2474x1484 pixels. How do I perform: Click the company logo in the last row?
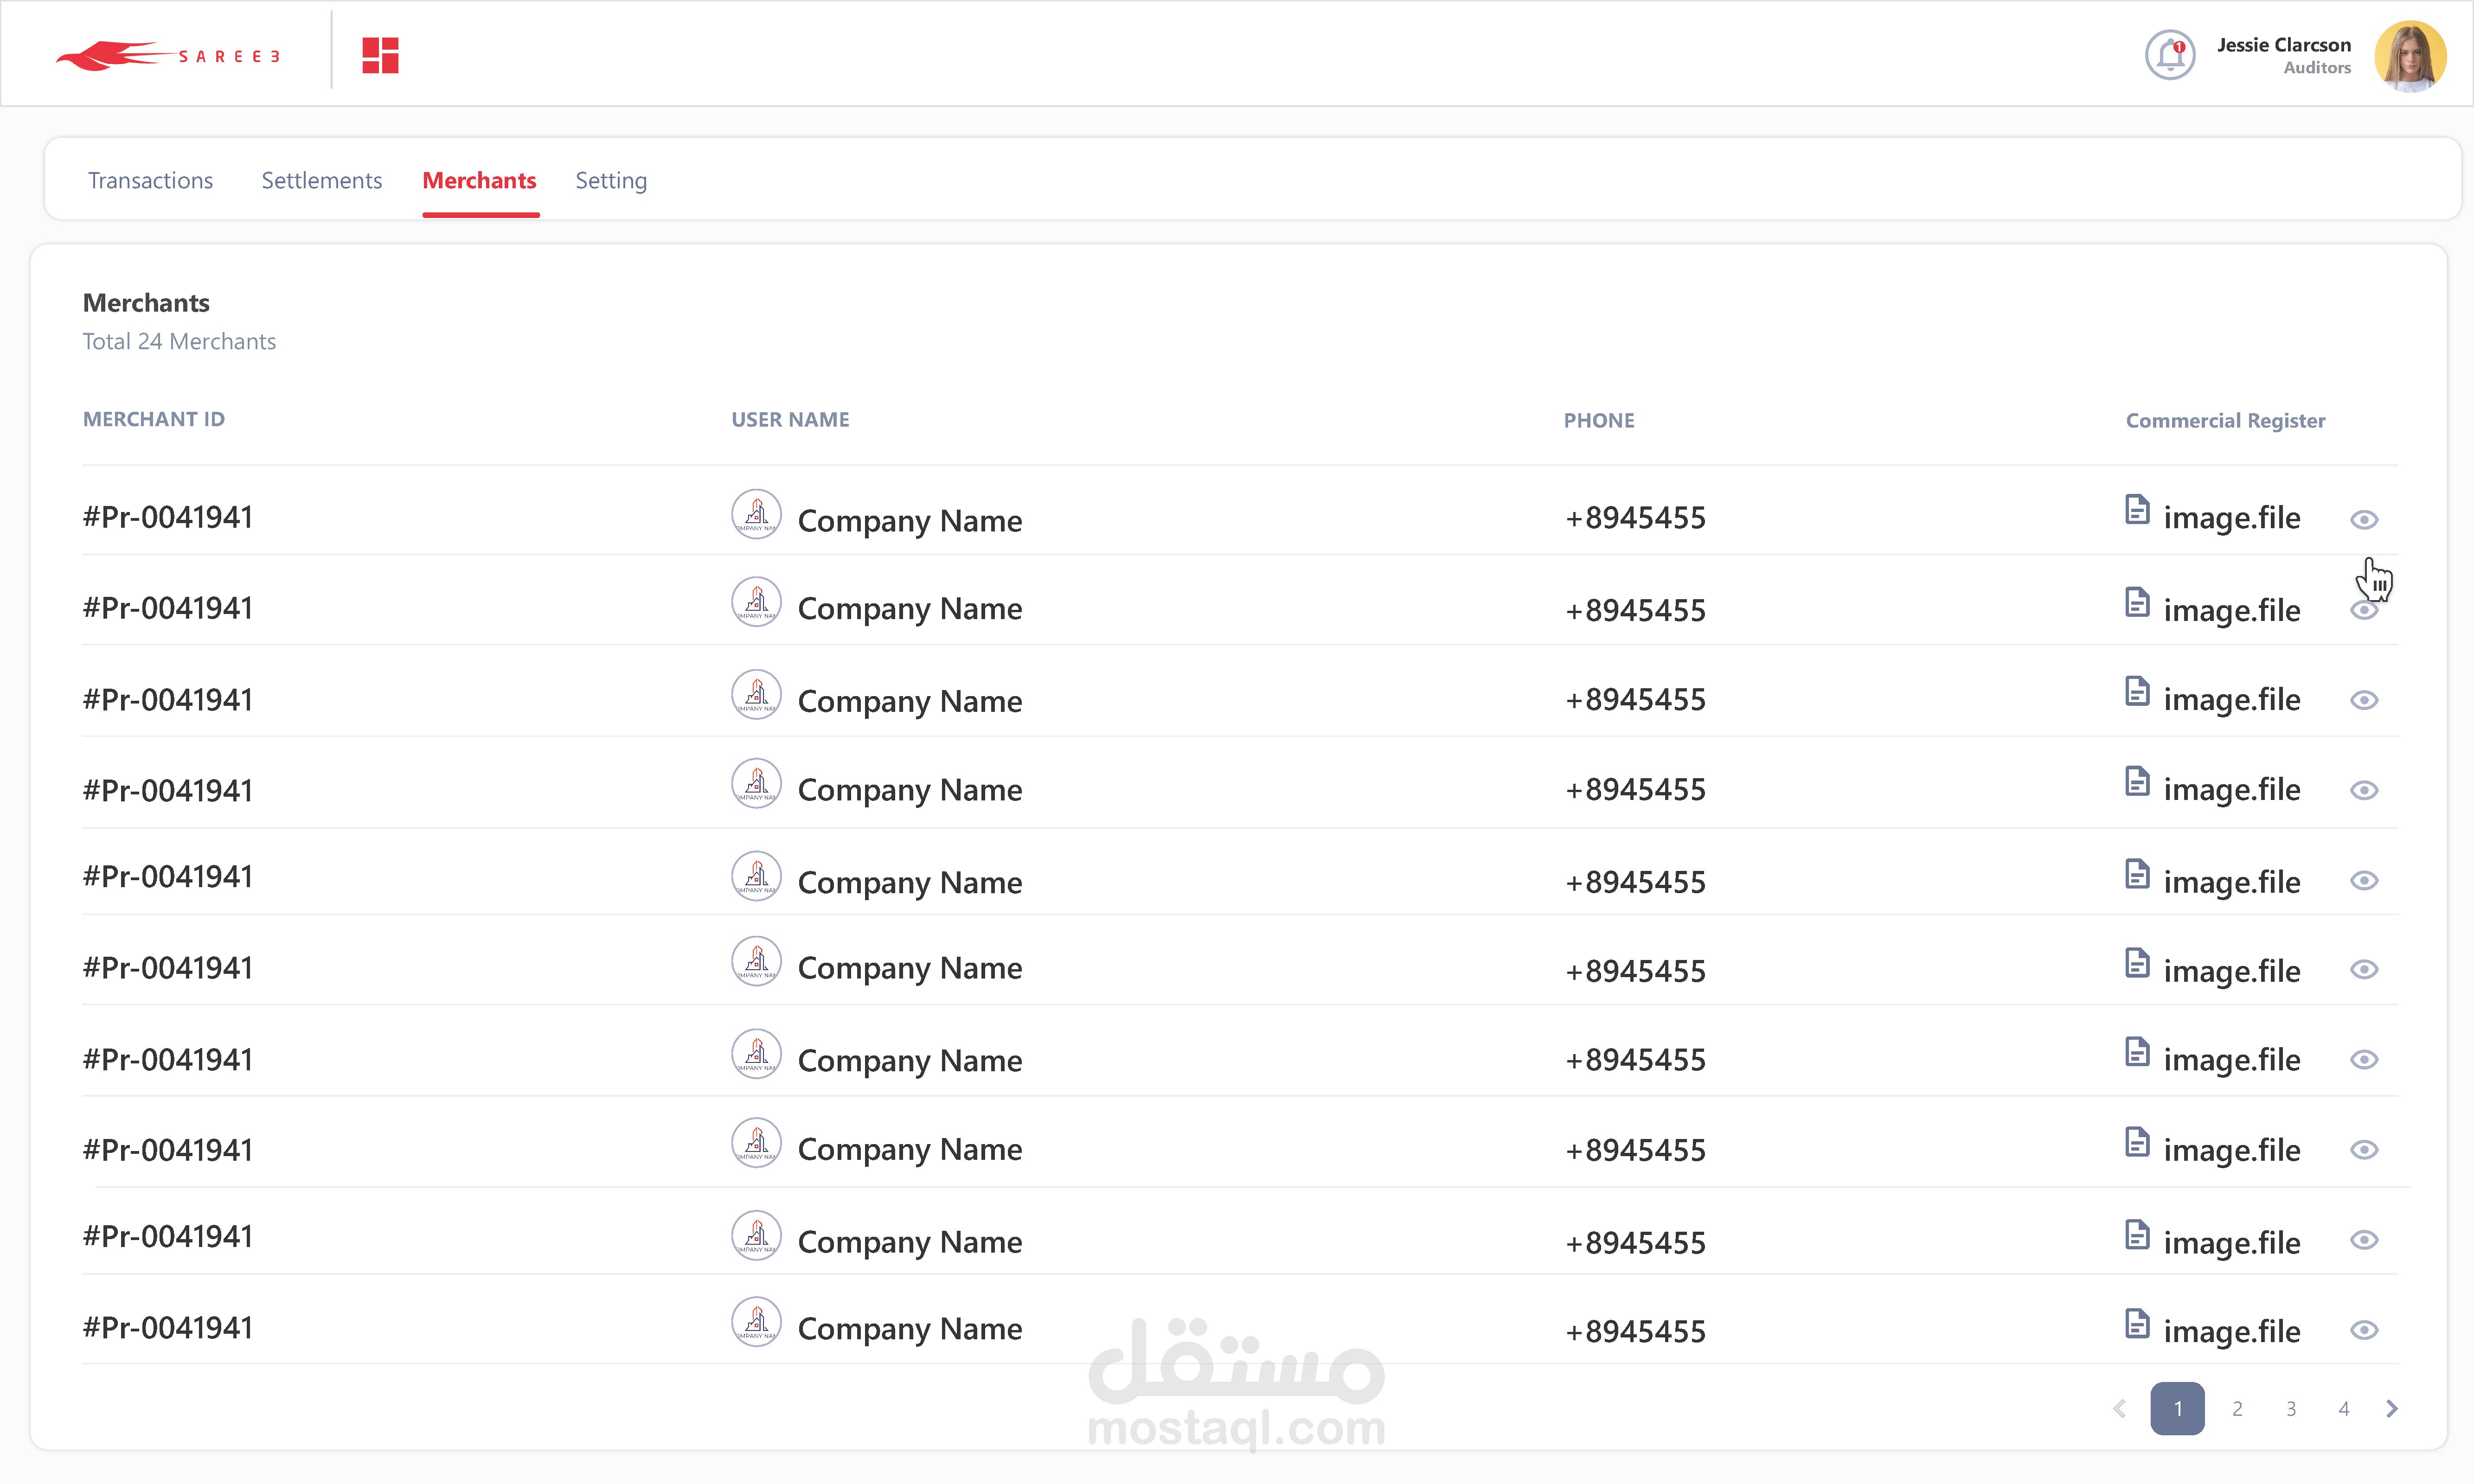click(756, 1322)
